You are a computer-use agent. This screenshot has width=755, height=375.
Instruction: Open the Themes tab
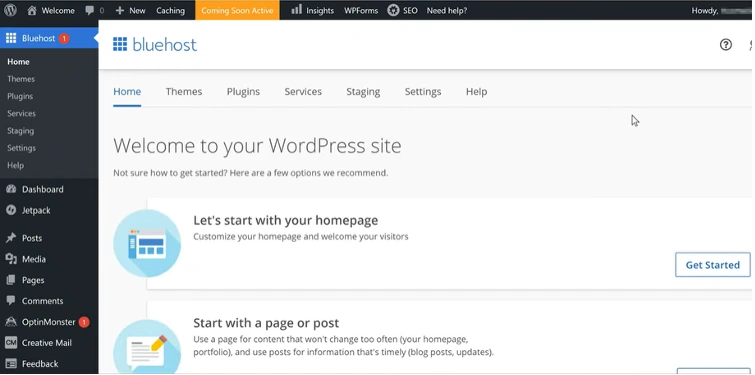(184, 91)
